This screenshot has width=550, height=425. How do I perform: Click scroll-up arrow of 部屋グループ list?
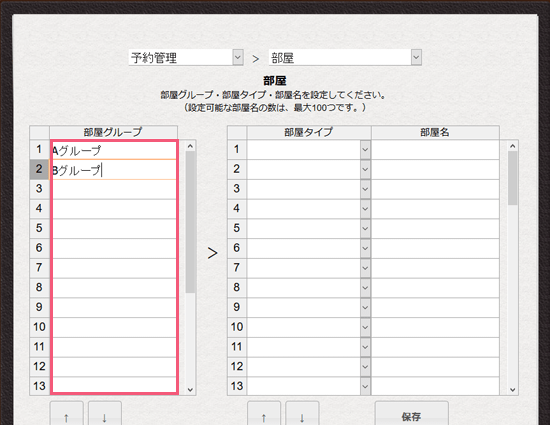pos(190,146)
